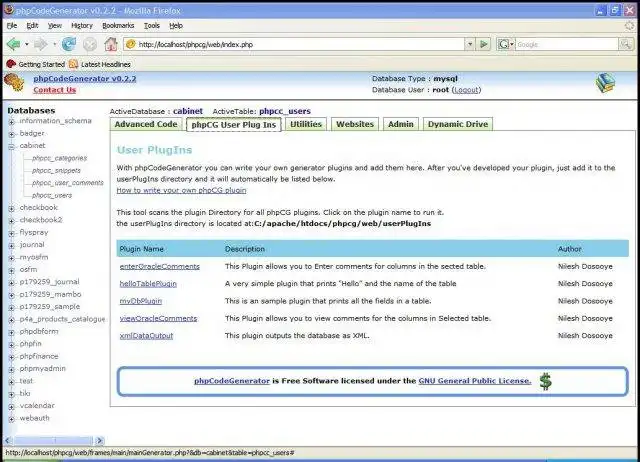Switch to the Advanced Code tab
This screenshot has height=462, width=640.
[146, 124]
